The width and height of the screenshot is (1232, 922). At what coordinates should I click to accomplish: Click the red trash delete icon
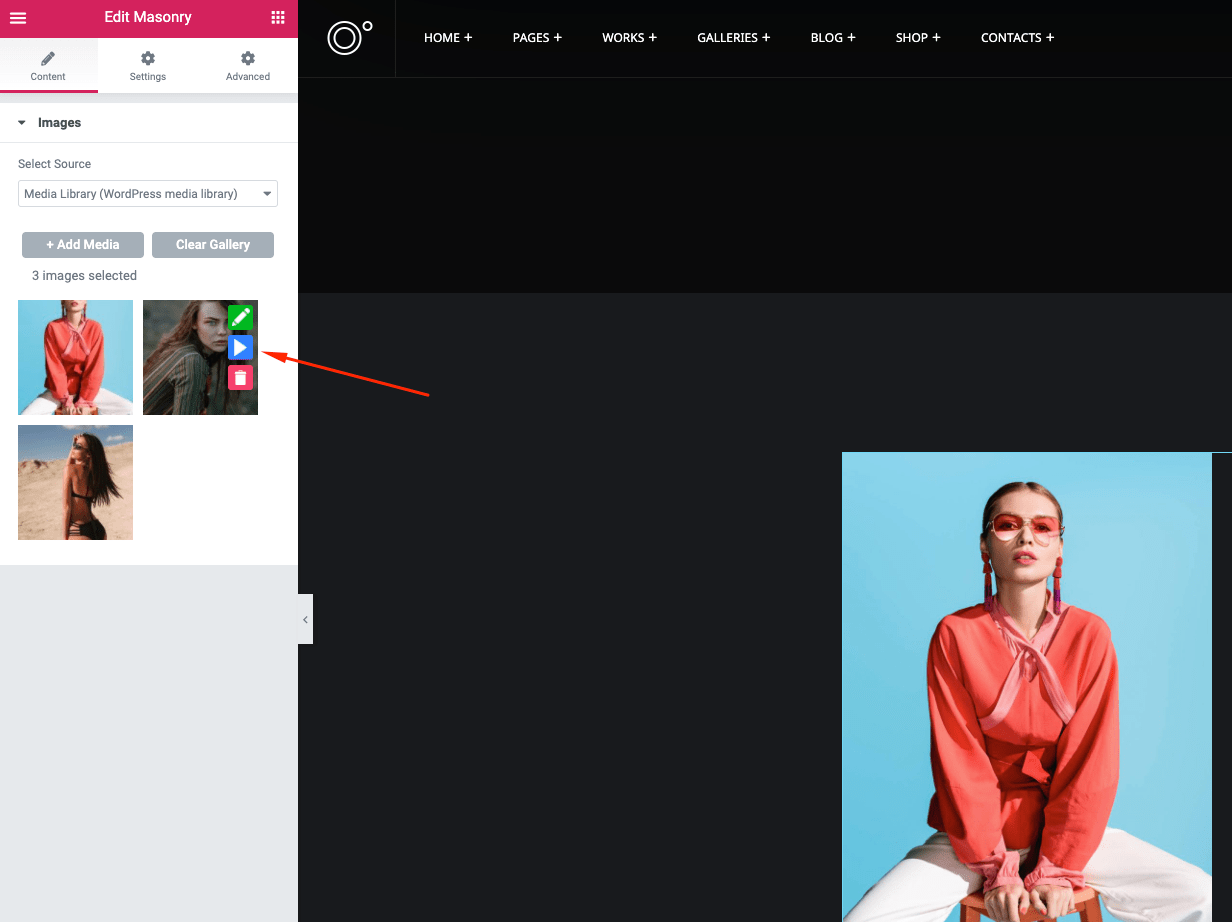(240, 377)
